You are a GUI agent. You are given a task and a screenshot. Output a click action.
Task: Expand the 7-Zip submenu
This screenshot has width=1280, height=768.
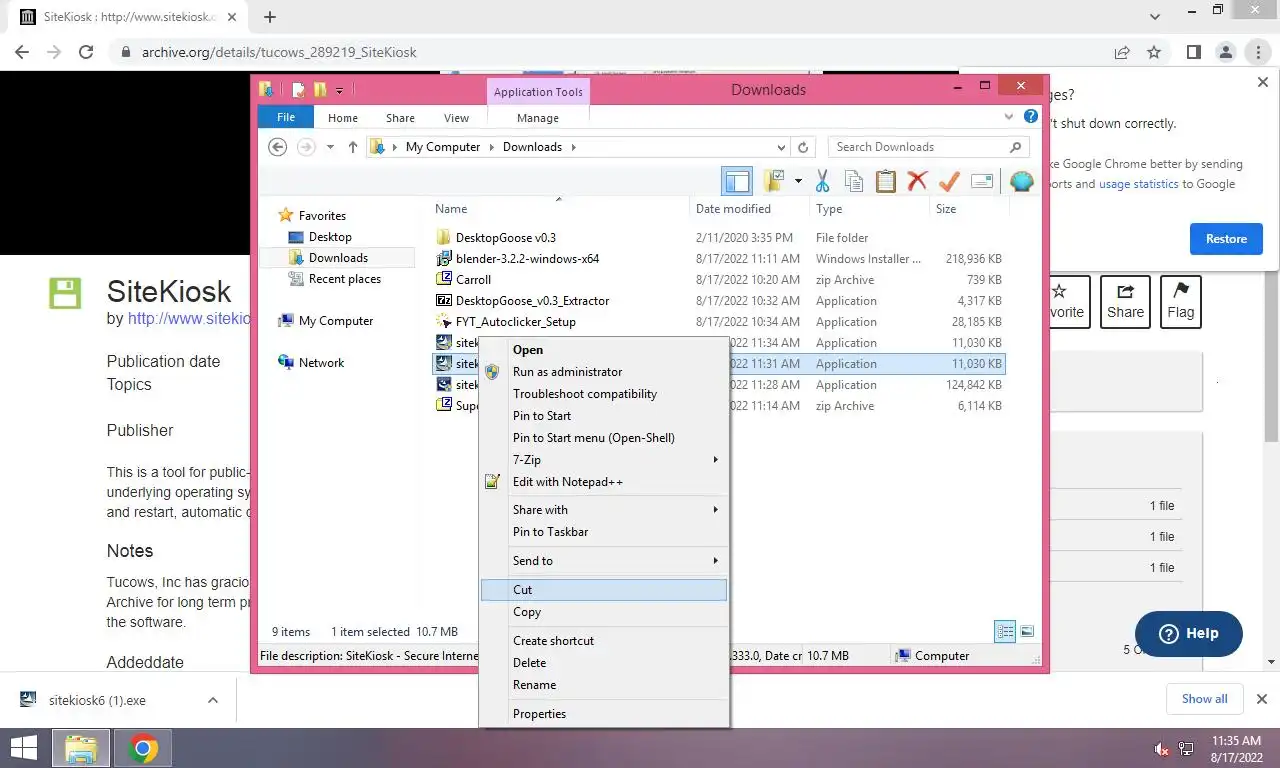604,460
